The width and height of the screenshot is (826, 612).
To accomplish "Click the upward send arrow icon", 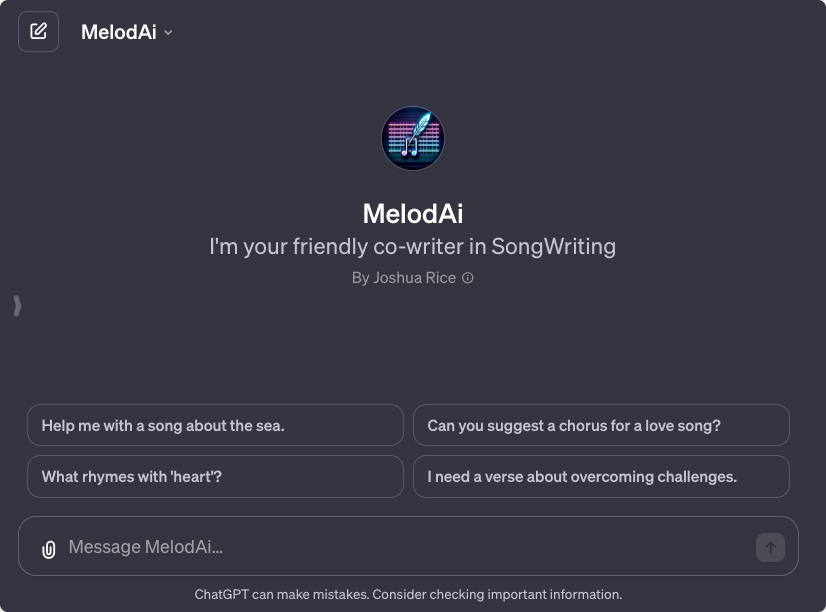I will [x=769, y=547].
